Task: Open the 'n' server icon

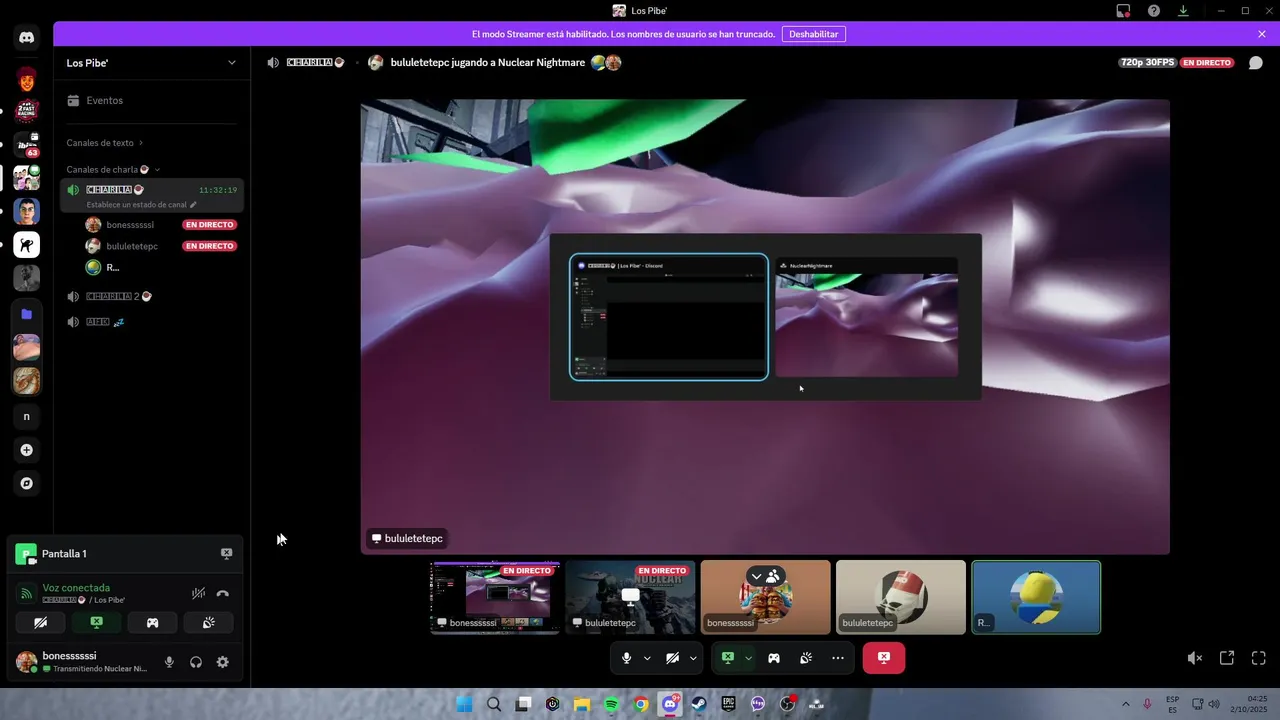Action: [27, 416]
